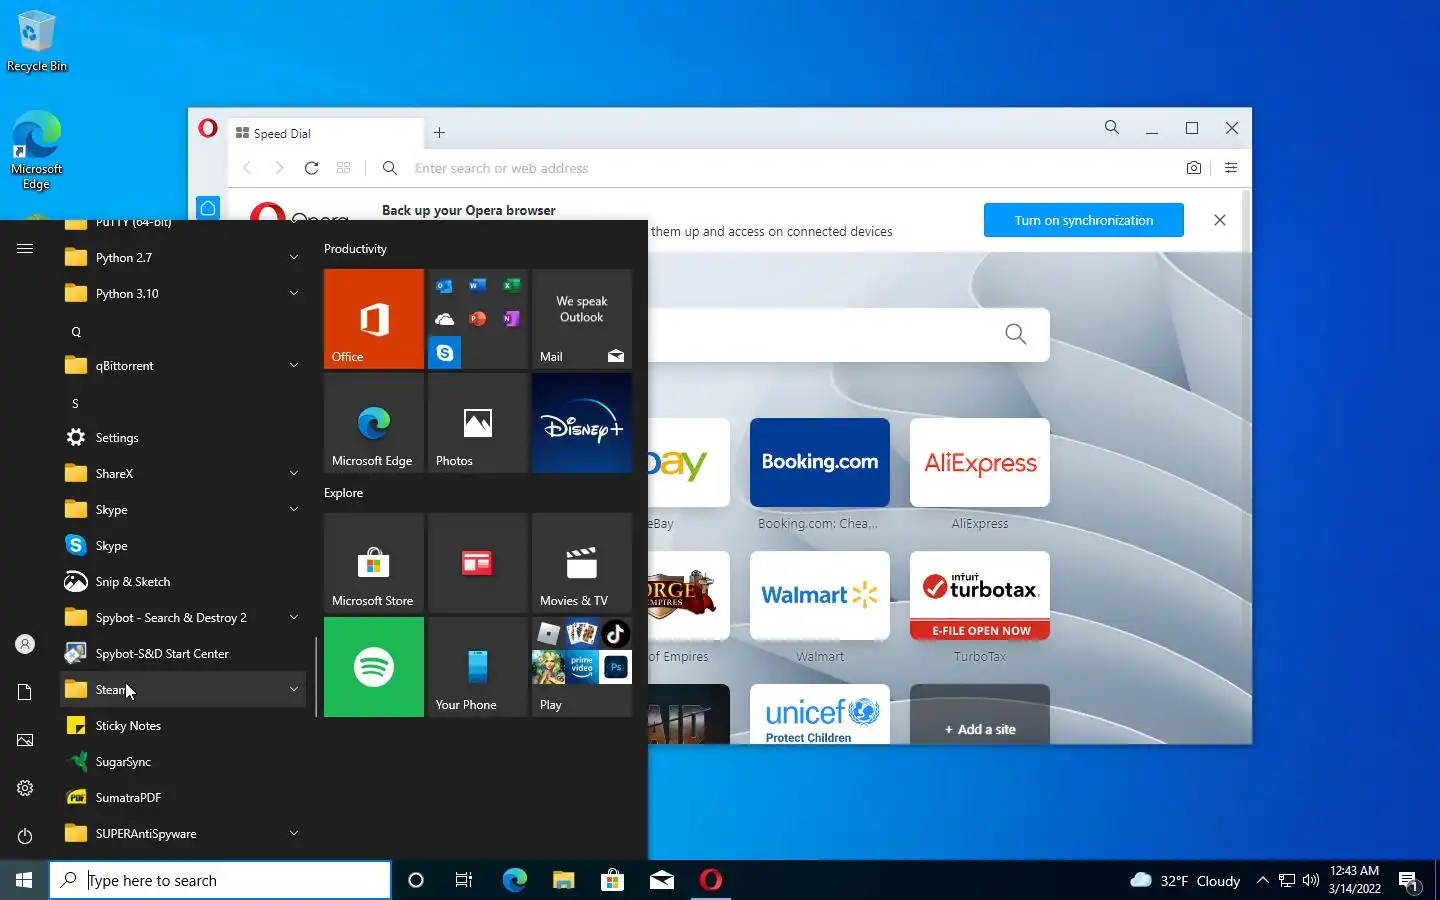Open Settings gear in Start sidebar
1440x900 pixels.
(25, 788)
